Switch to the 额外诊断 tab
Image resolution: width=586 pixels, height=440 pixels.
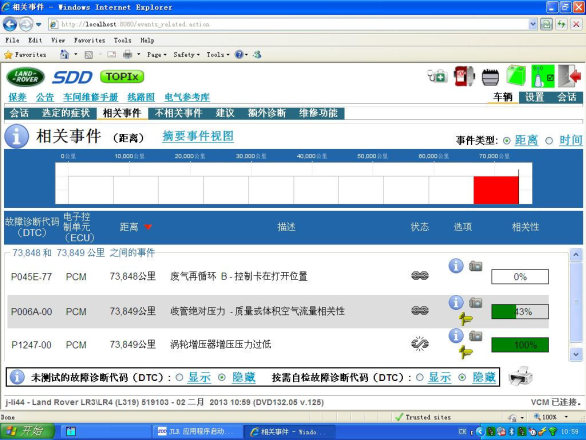coord(267,113)
